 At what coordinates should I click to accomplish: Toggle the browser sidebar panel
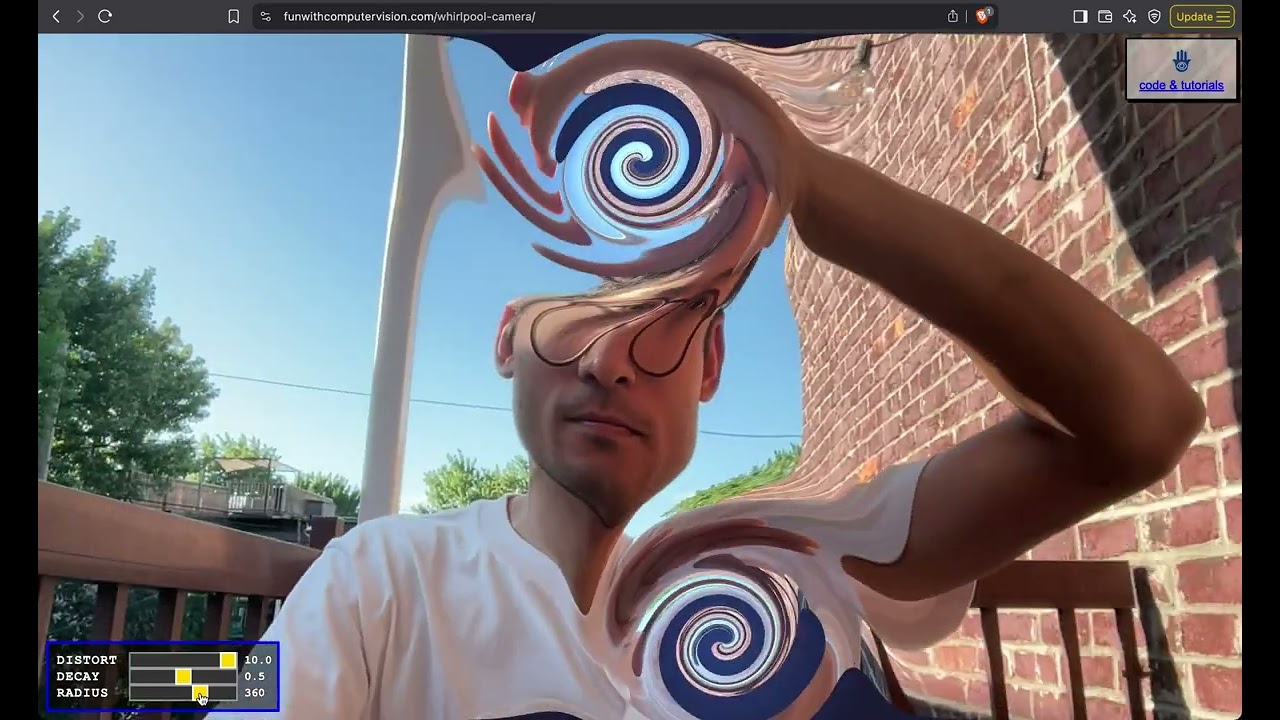[1080, 16]
